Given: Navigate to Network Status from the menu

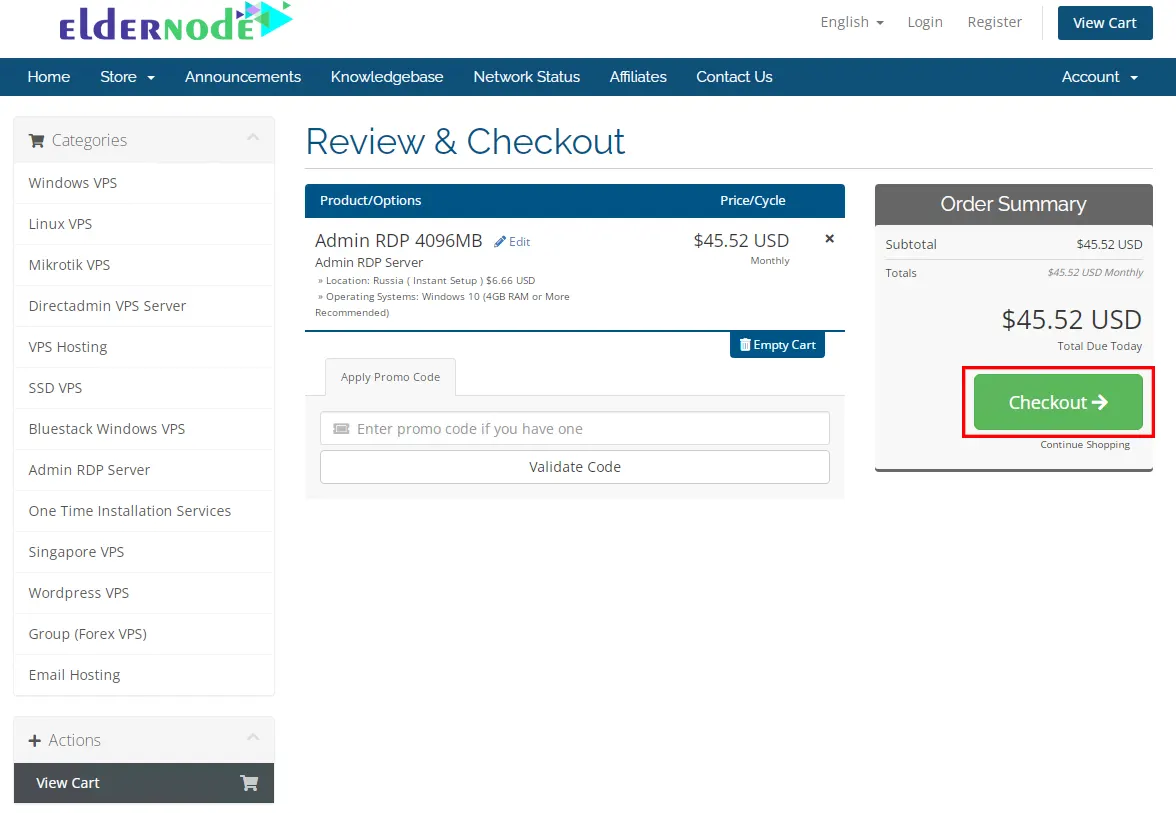Looking at the screenshot, I should point(527,77).
